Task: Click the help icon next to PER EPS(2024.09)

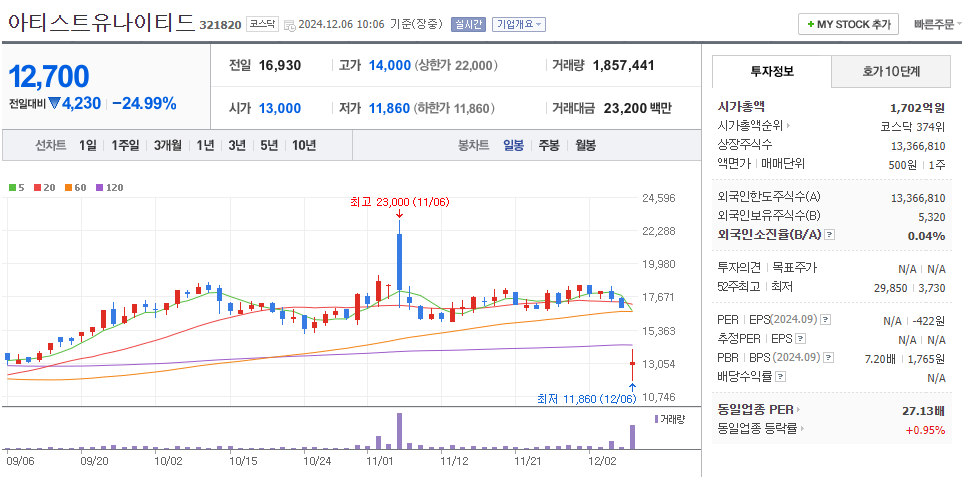Action: [x=826, y=320]
